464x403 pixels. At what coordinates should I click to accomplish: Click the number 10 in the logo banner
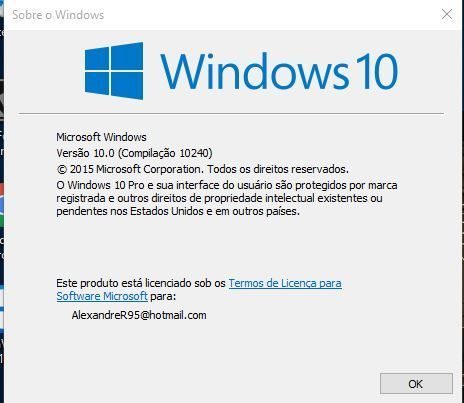pyautogui.click(x=377, y=71)
